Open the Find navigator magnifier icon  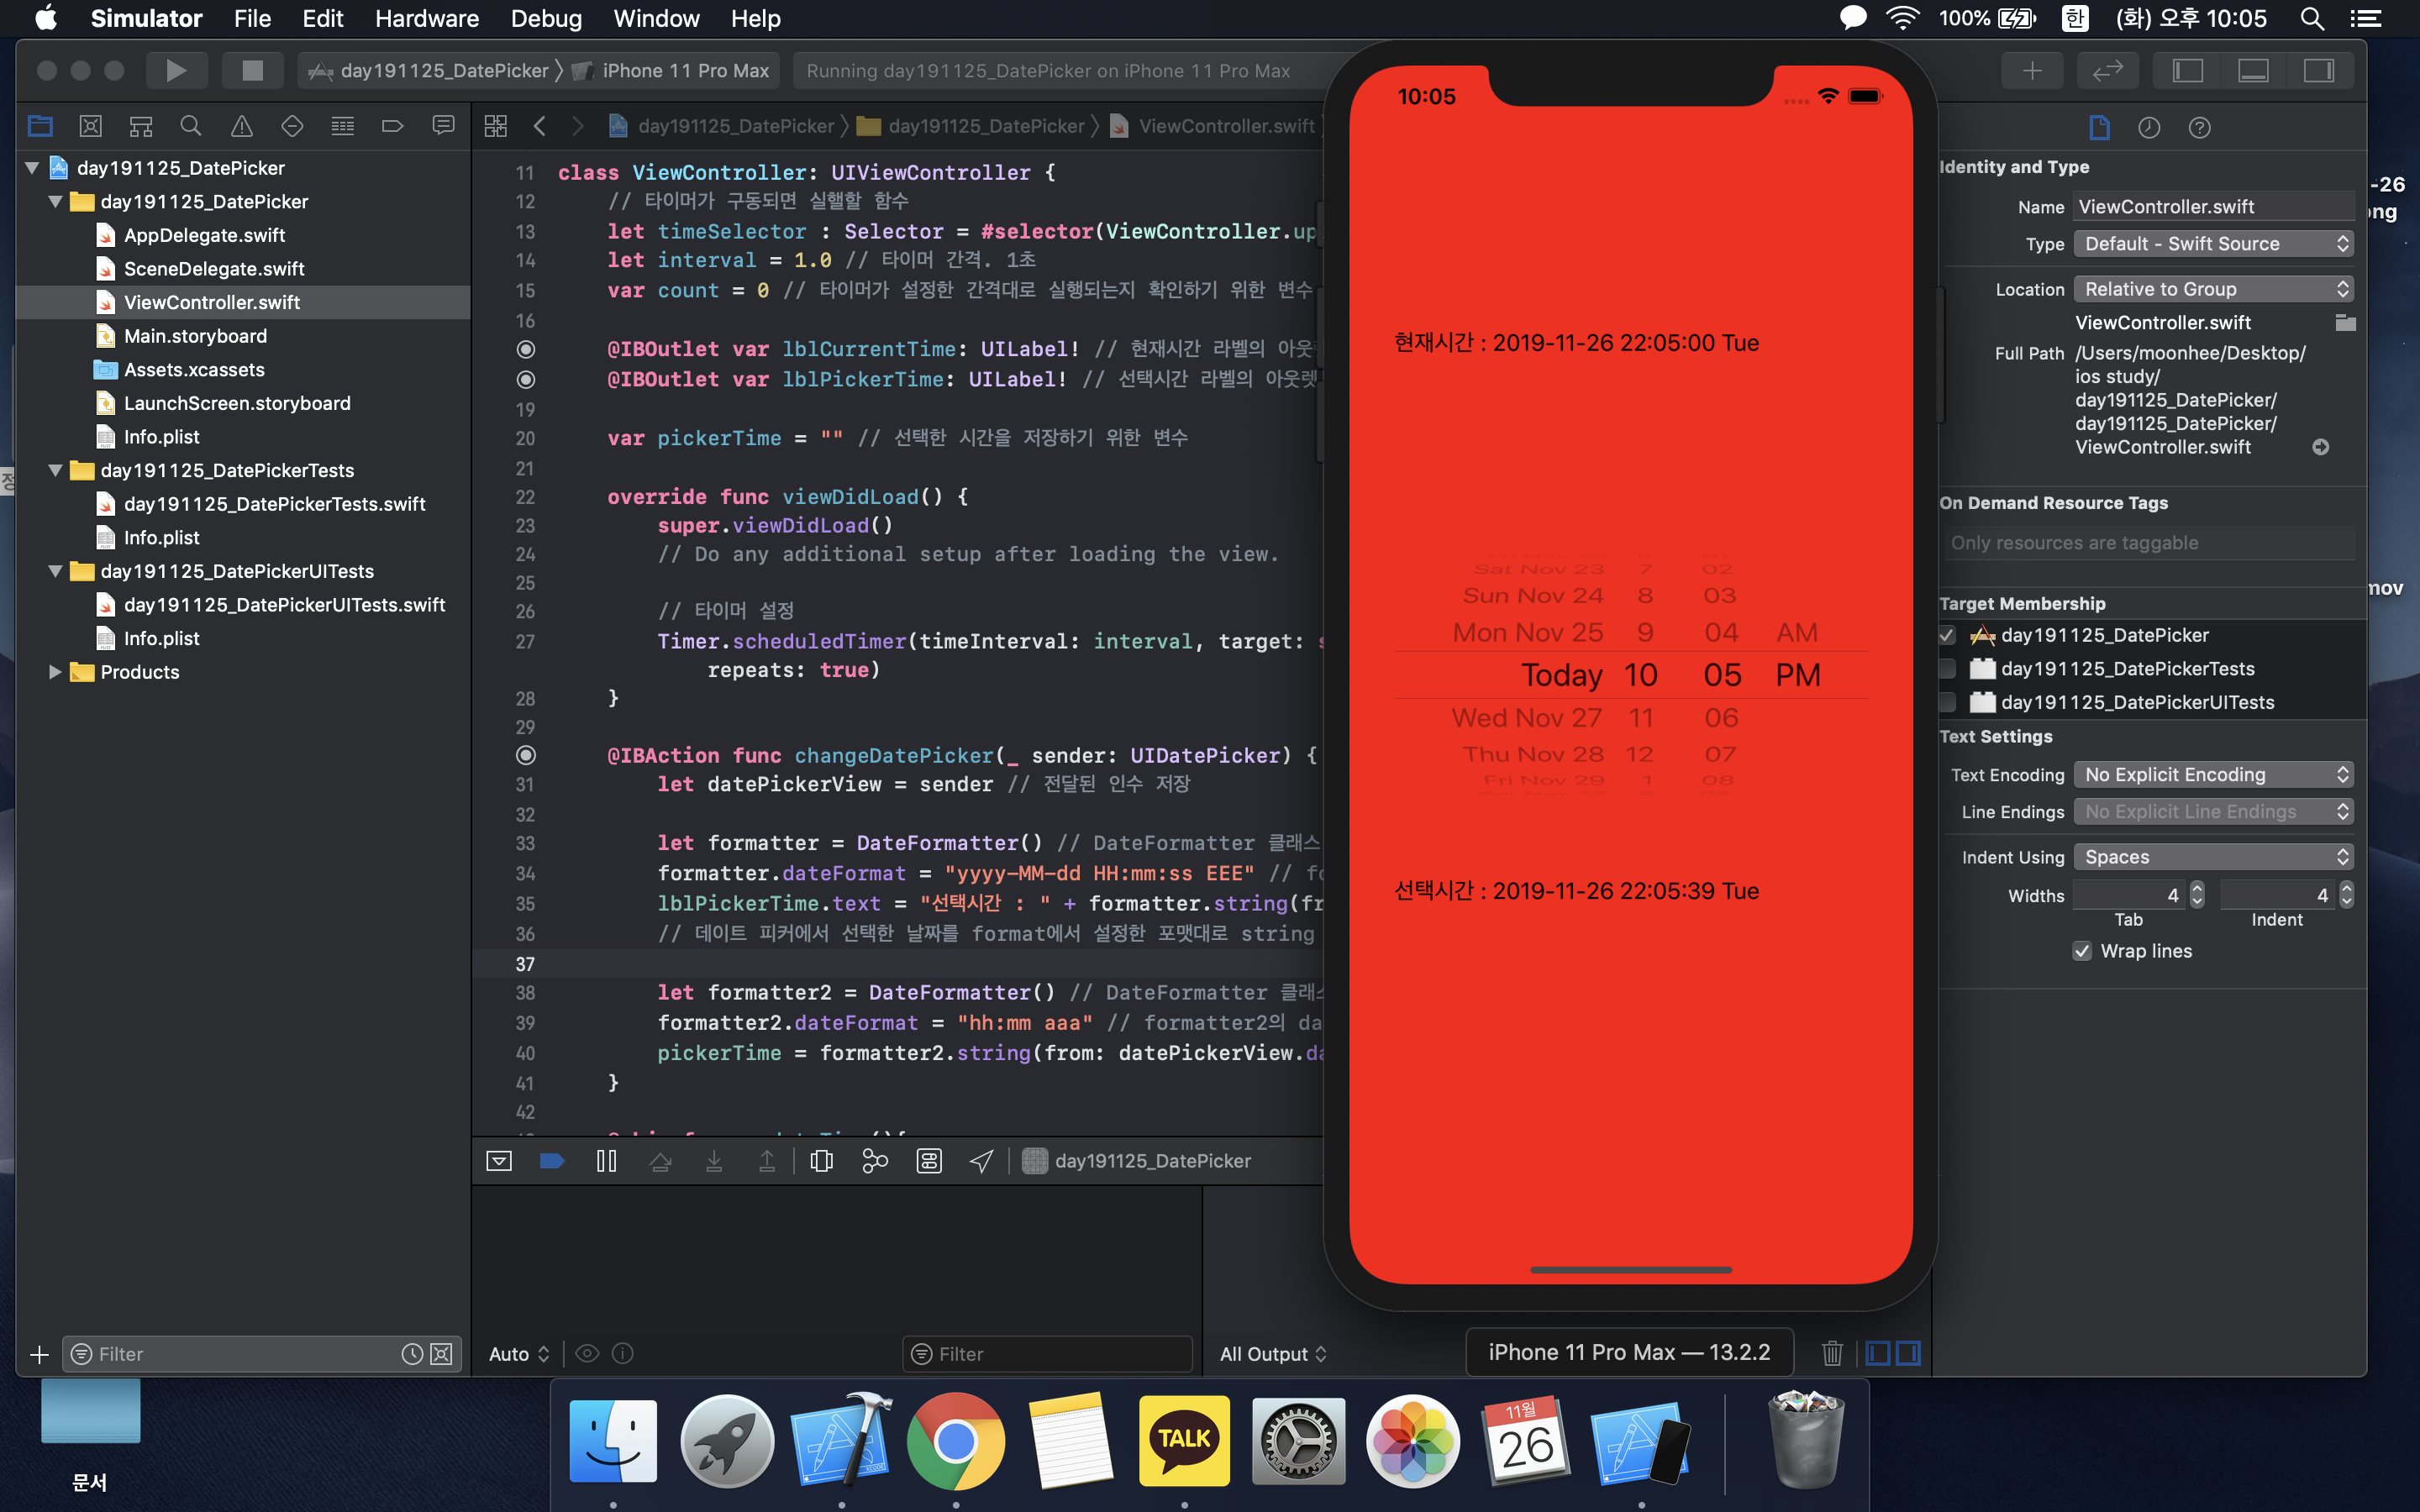coord(190,126)
